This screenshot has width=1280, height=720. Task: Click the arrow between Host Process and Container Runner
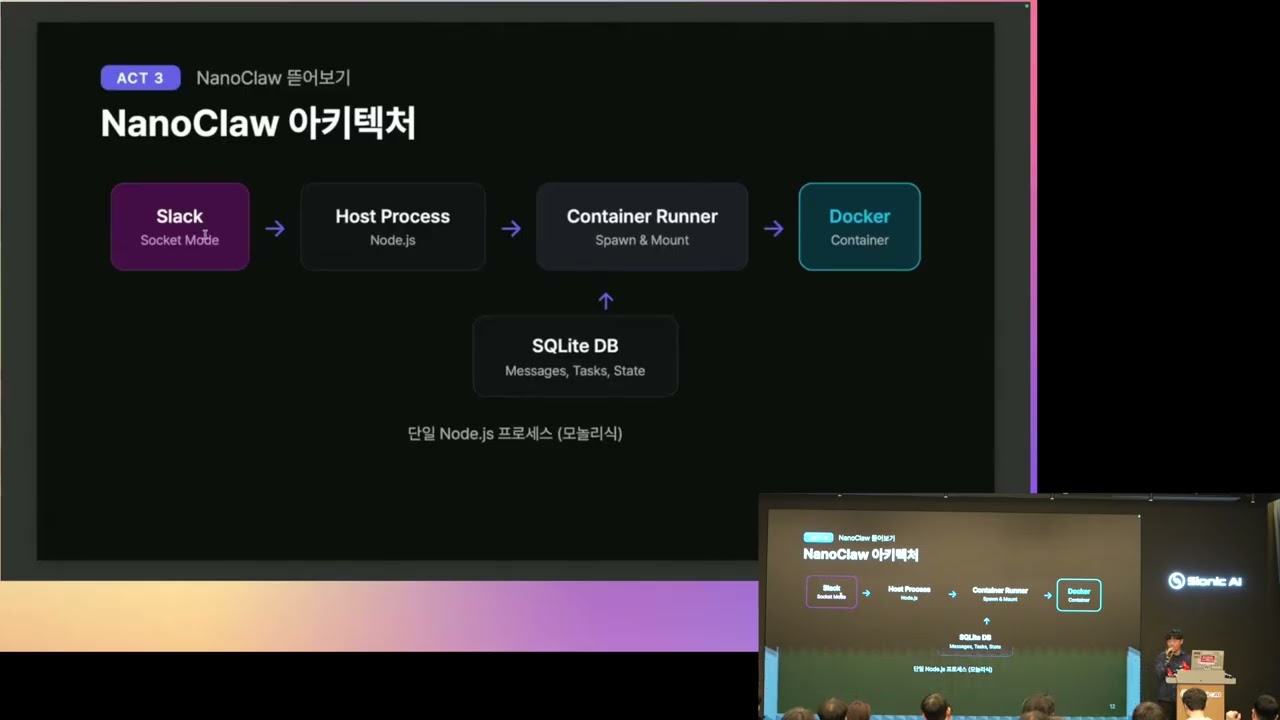click(511, 229)
